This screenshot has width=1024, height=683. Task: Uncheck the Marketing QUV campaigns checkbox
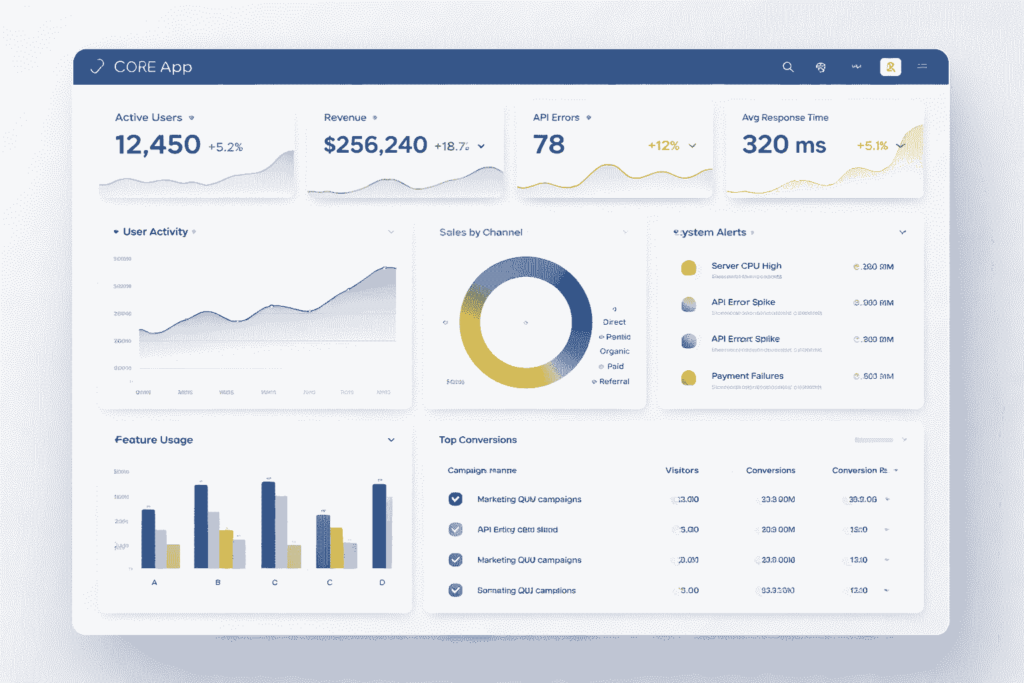pos(455,499)
